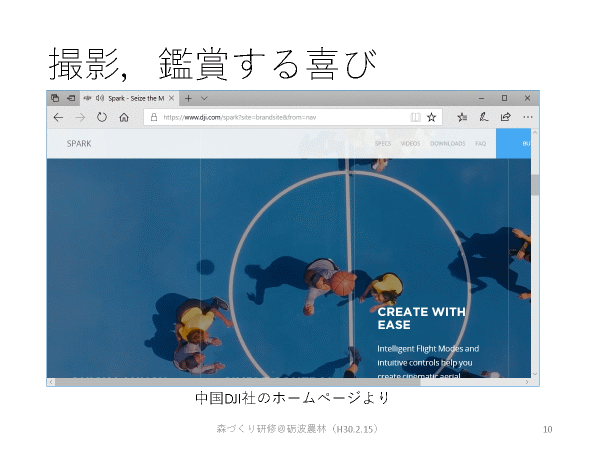Add page to favorites star
600x450 pixels.
coord(432,117)
